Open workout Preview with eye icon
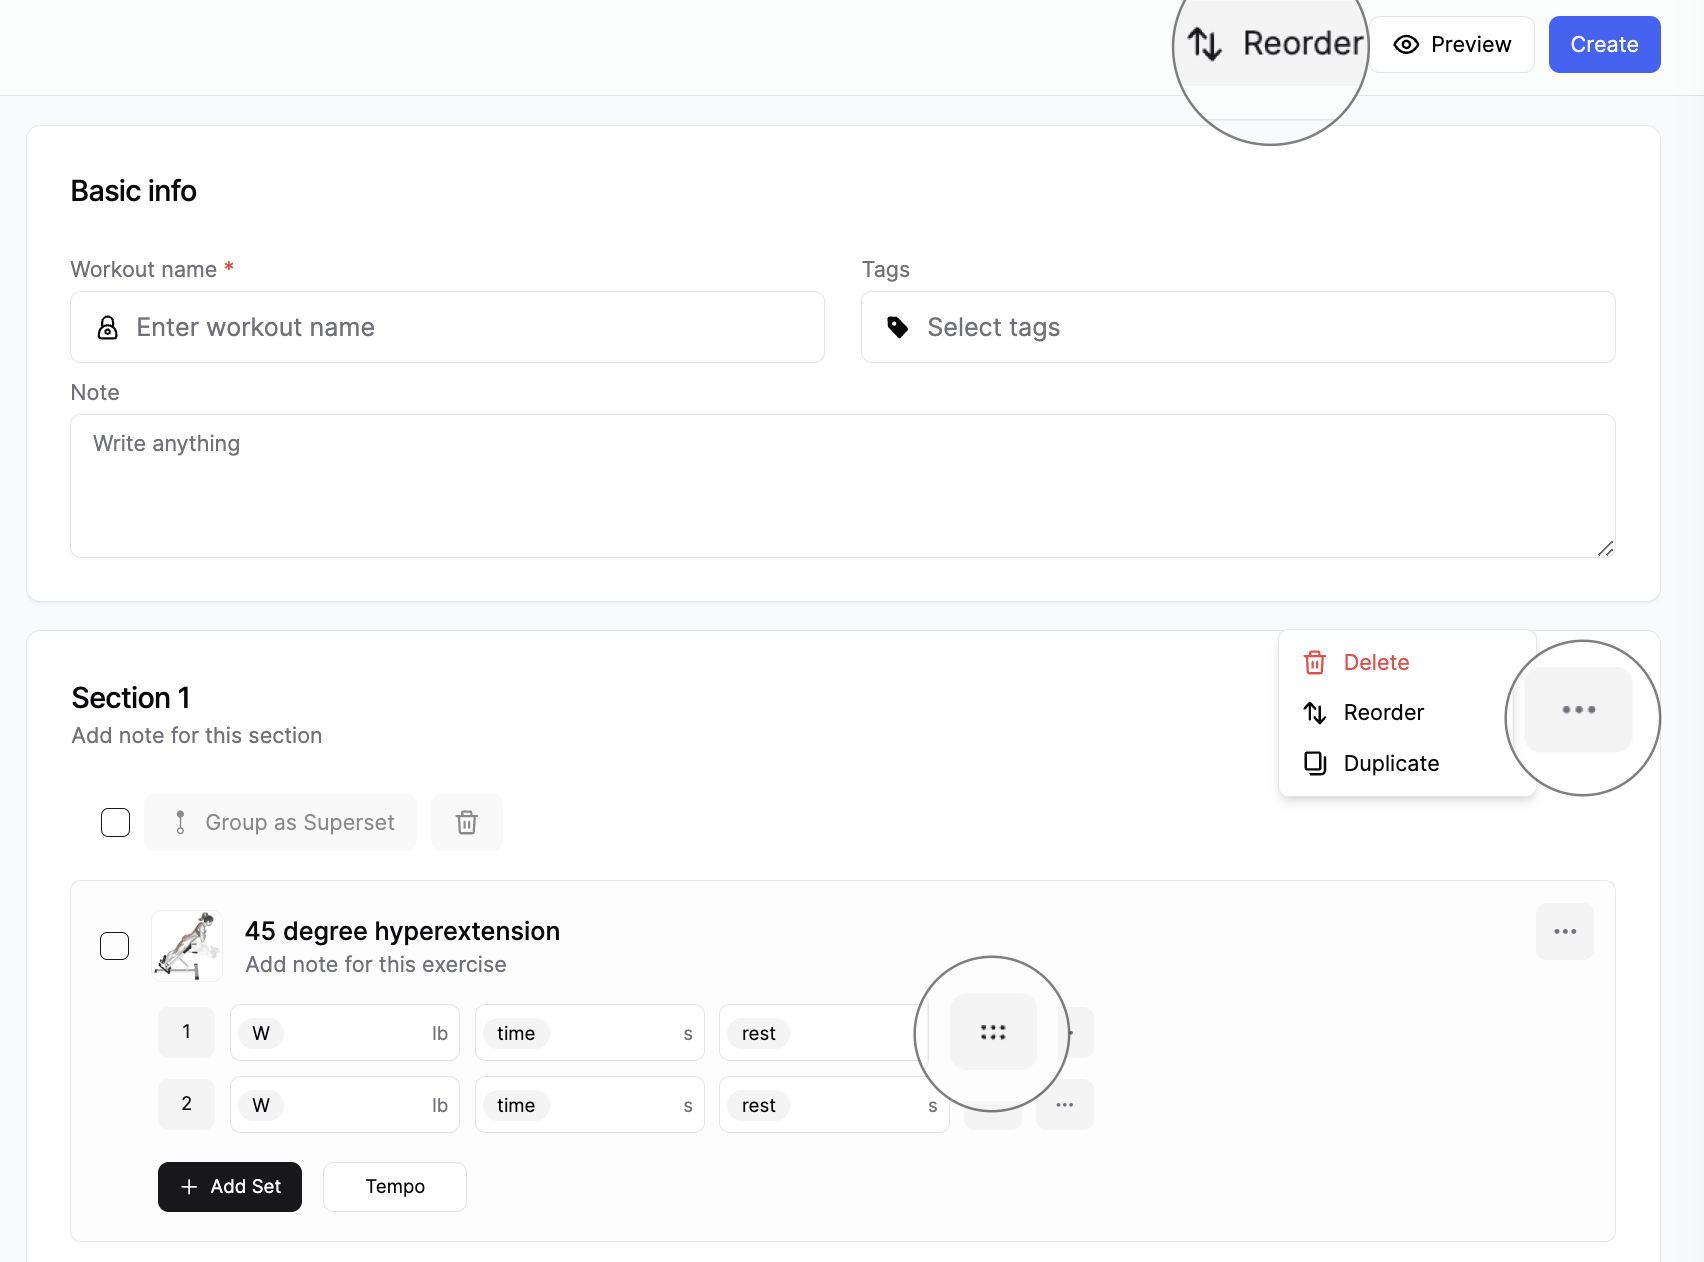Viewport: 1704px width, 1262px height. (x=1451, y=45)
